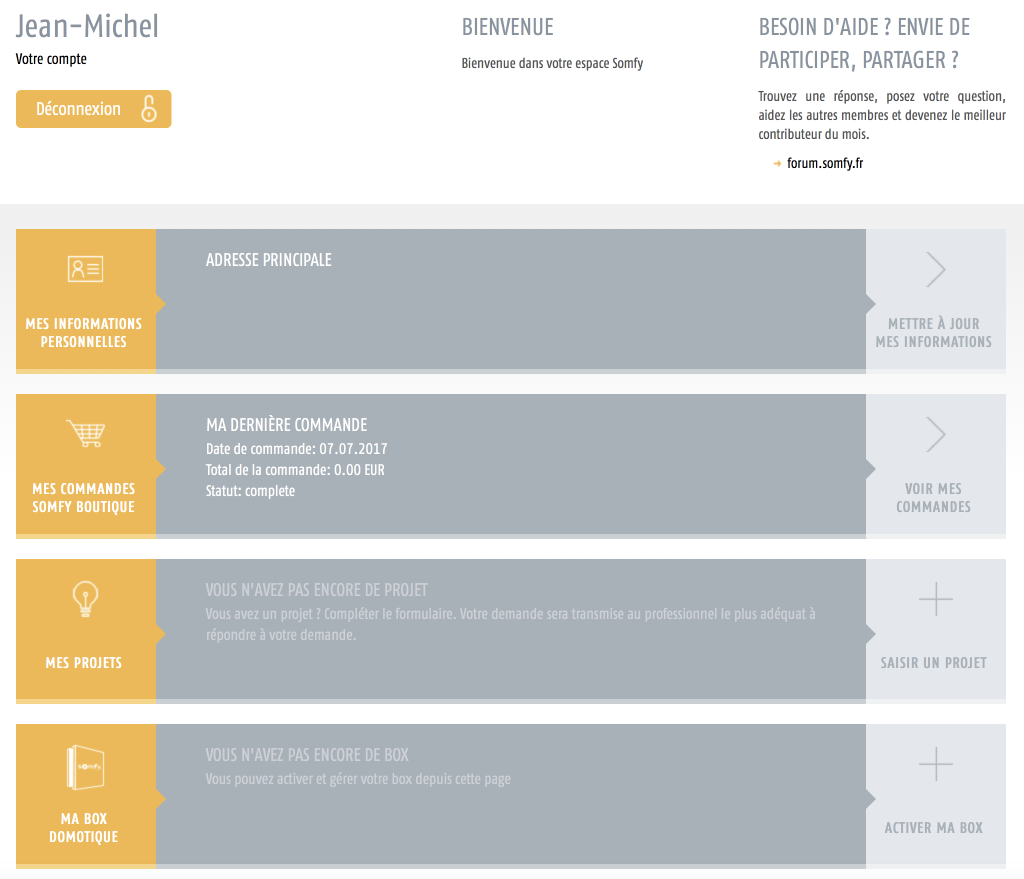This screenshot has height=879, width=1024.
Task: Click the Somfy box icon
Action: 86,767
